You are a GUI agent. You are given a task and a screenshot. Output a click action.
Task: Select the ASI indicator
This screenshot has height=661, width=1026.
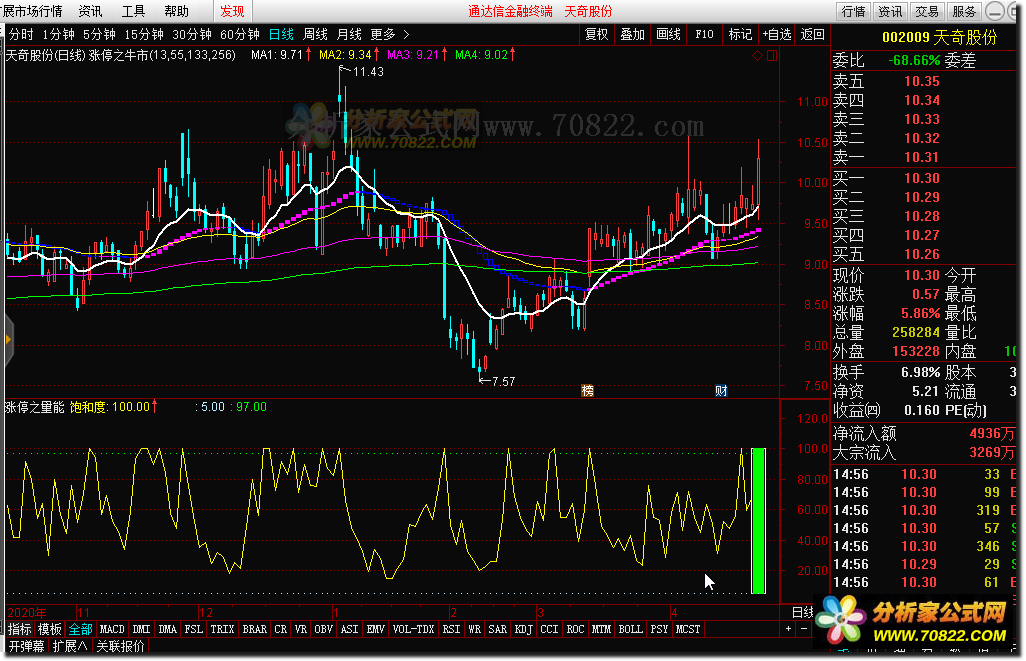349,629
